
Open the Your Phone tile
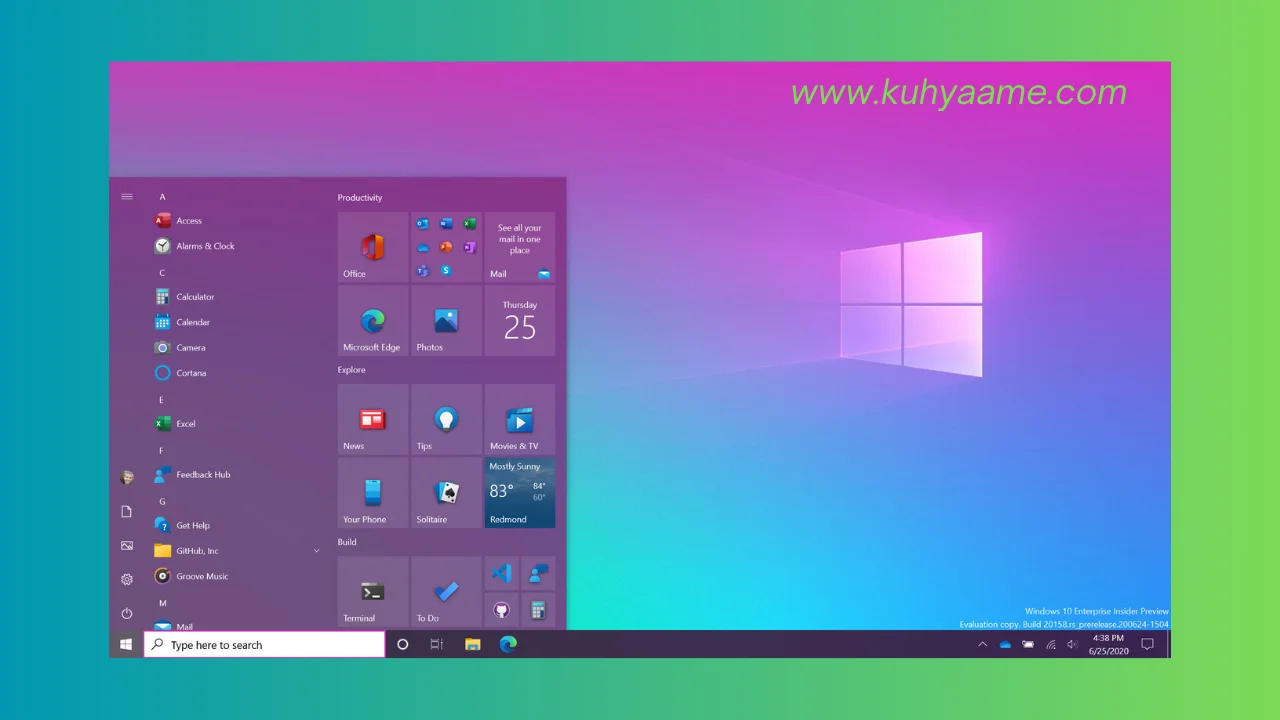pyautogui.click(x=373, y=493)
